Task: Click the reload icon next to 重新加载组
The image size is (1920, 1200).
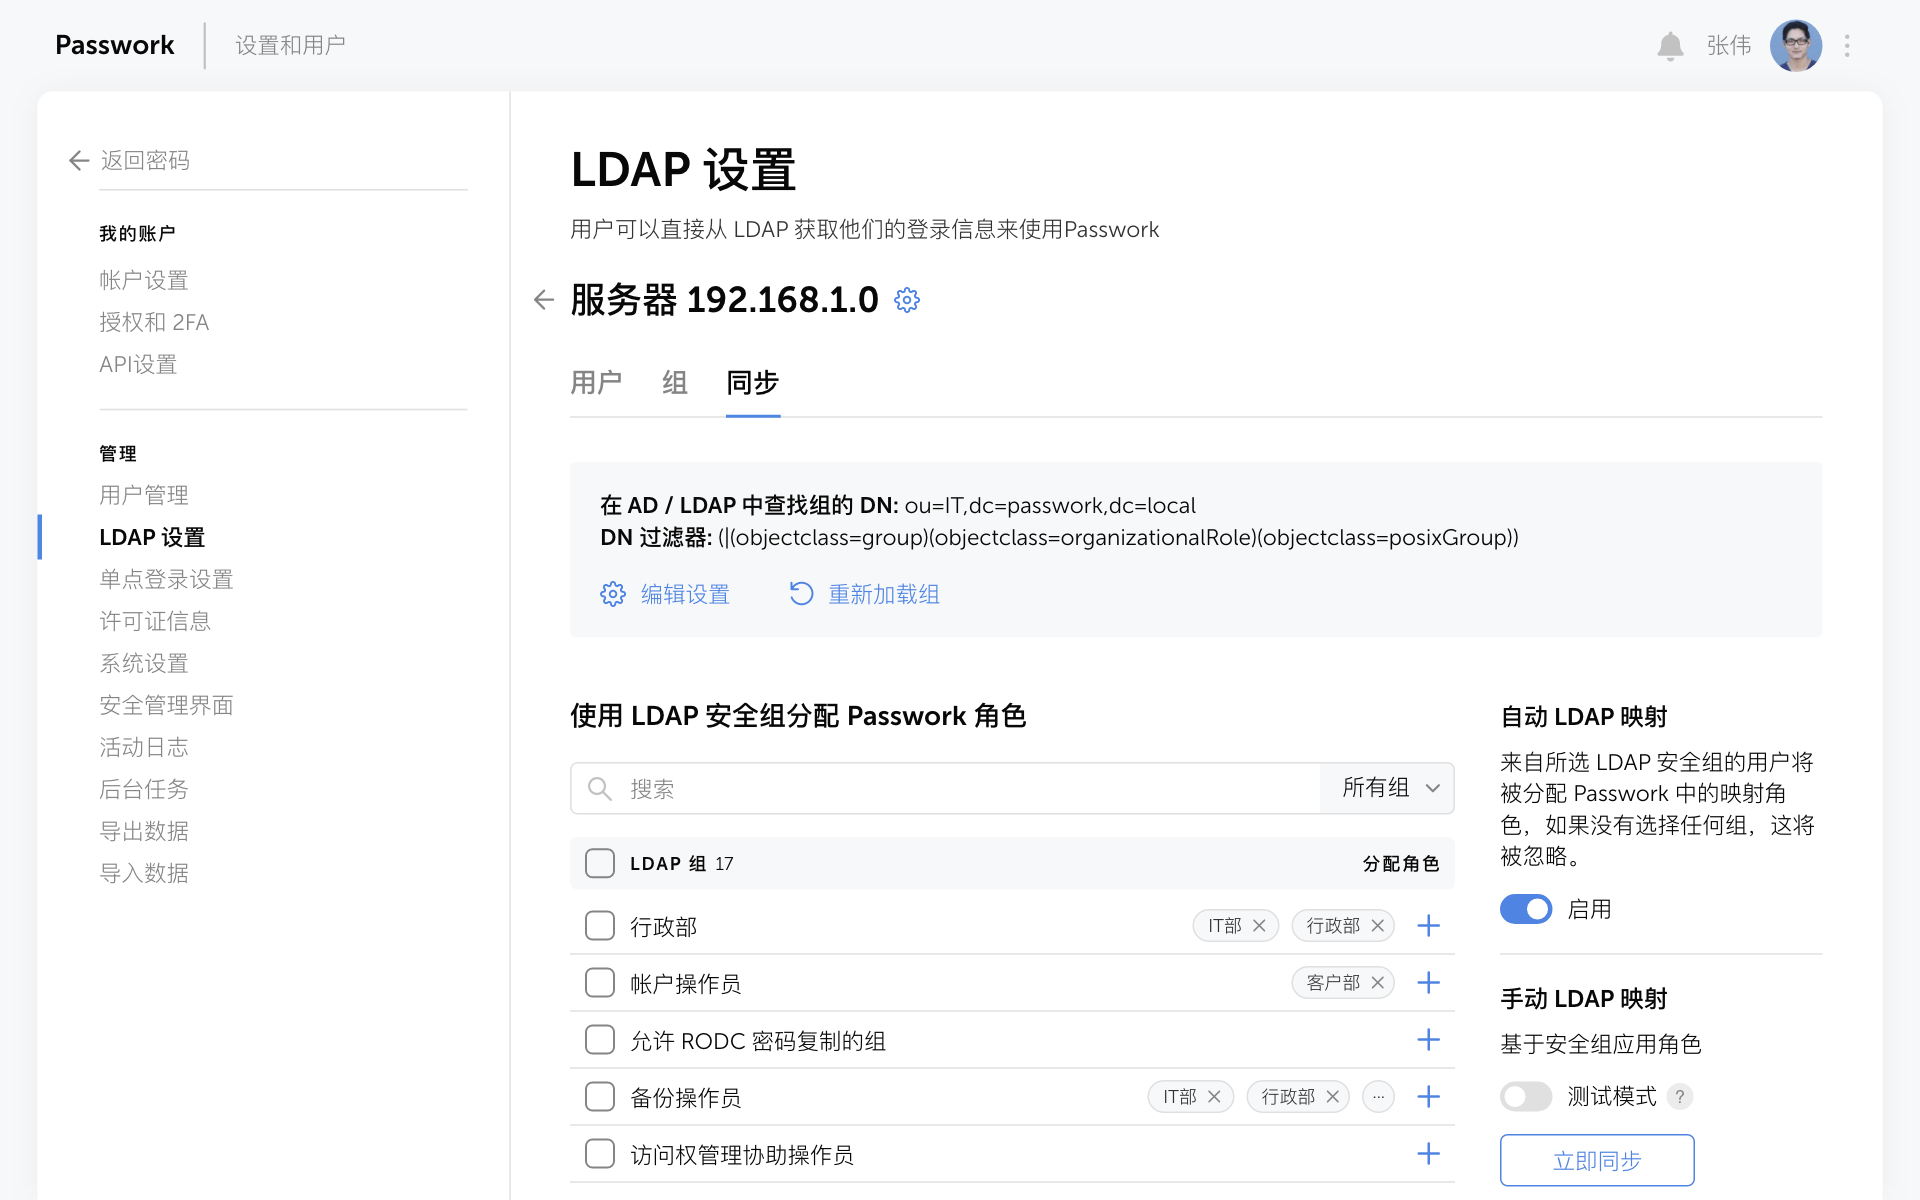Action: point(801,594)
